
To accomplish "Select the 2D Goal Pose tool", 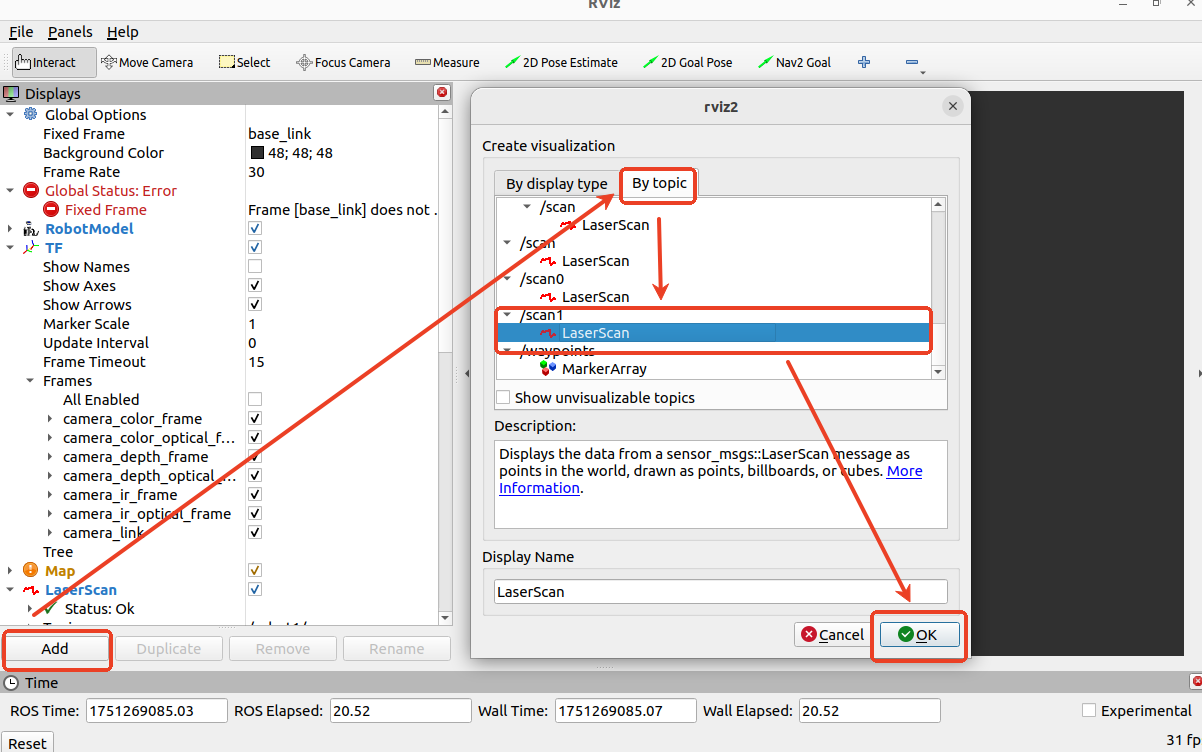I will 688,62.
